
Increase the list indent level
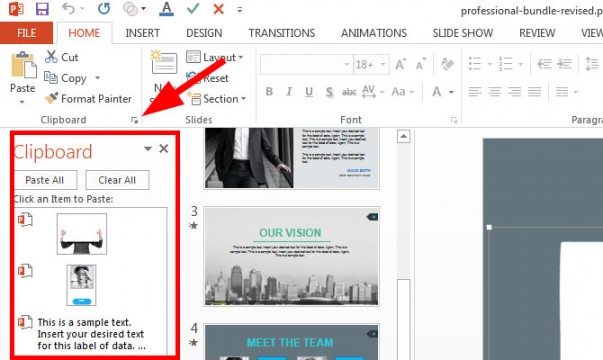tap(565, 64)
